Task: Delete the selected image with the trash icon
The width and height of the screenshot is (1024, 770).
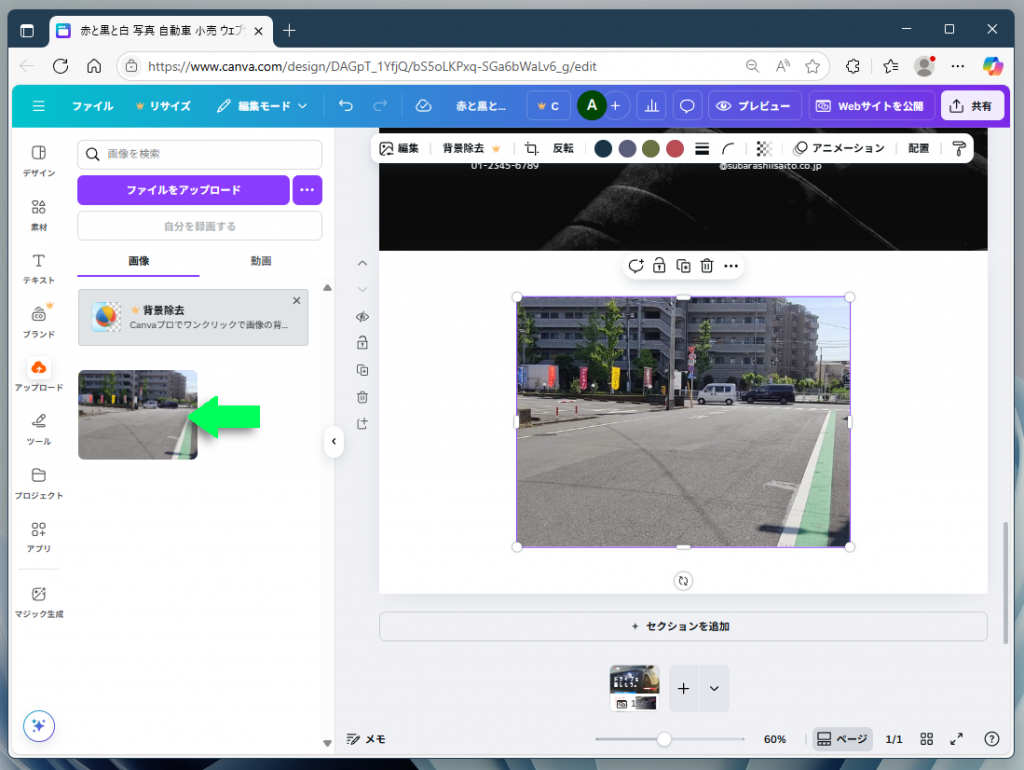Action: pyautogui.click(x=707, y=266)
